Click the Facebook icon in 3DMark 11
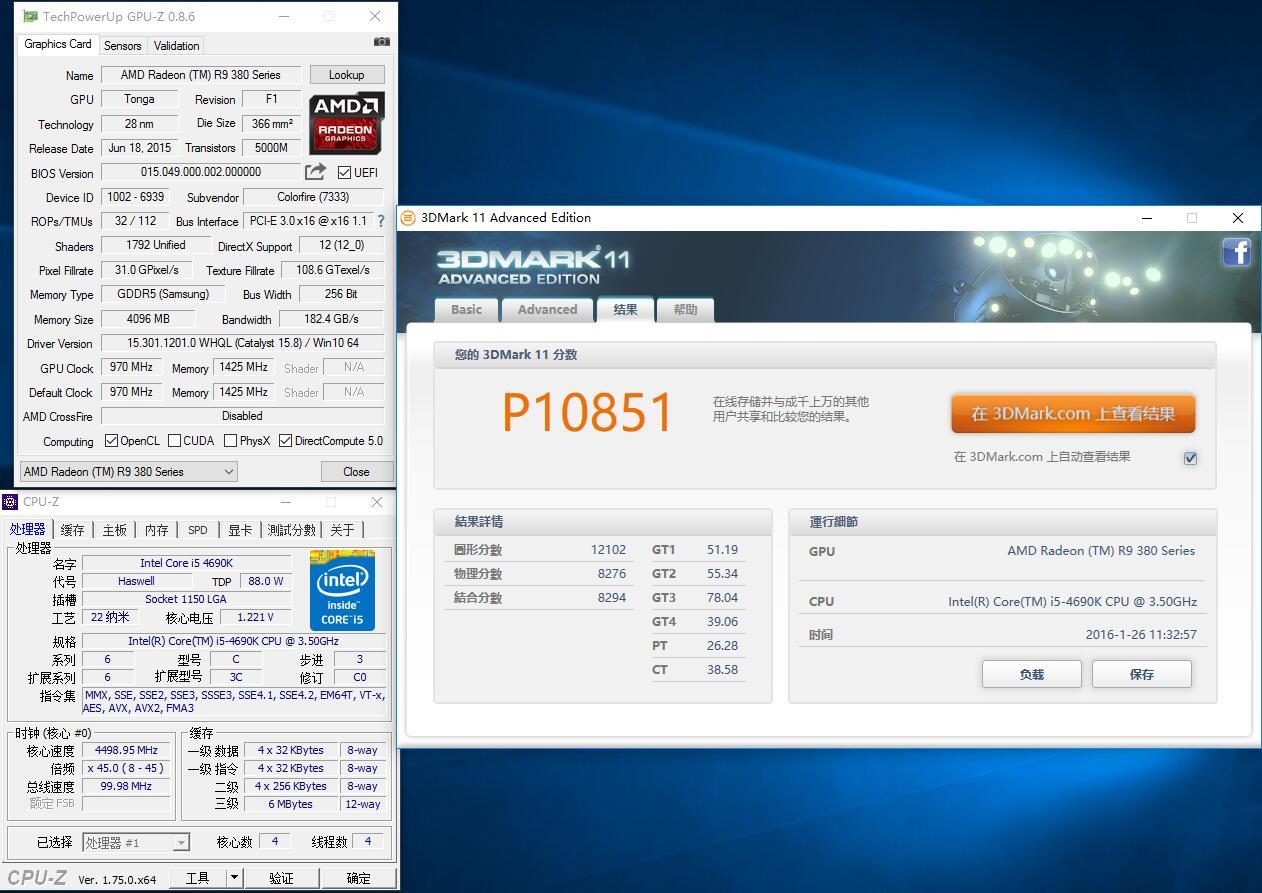This screenshot has width=1262, height=893. tap(1237, 252)
